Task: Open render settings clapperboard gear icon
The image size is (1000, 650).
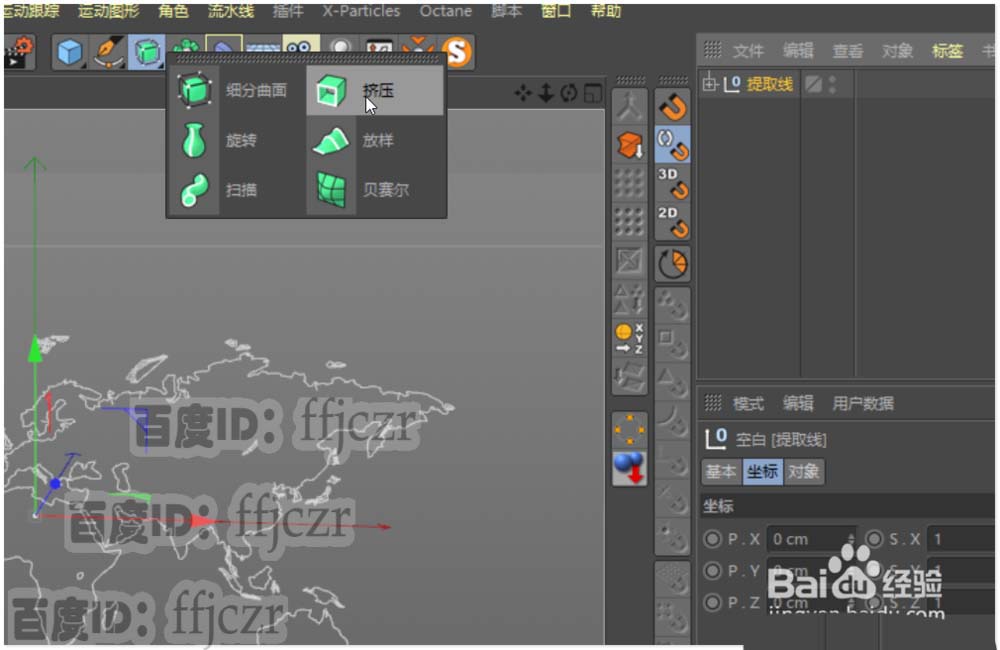Action: point(18,52)
